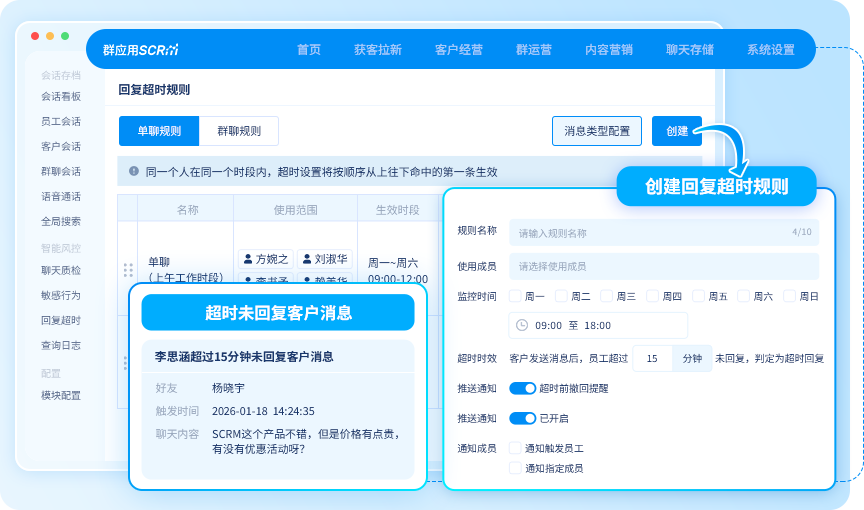The width and height of the screenshot is (864, 510).
Task: Click the 杨晓宇 friend name
Action: [228, 388]
